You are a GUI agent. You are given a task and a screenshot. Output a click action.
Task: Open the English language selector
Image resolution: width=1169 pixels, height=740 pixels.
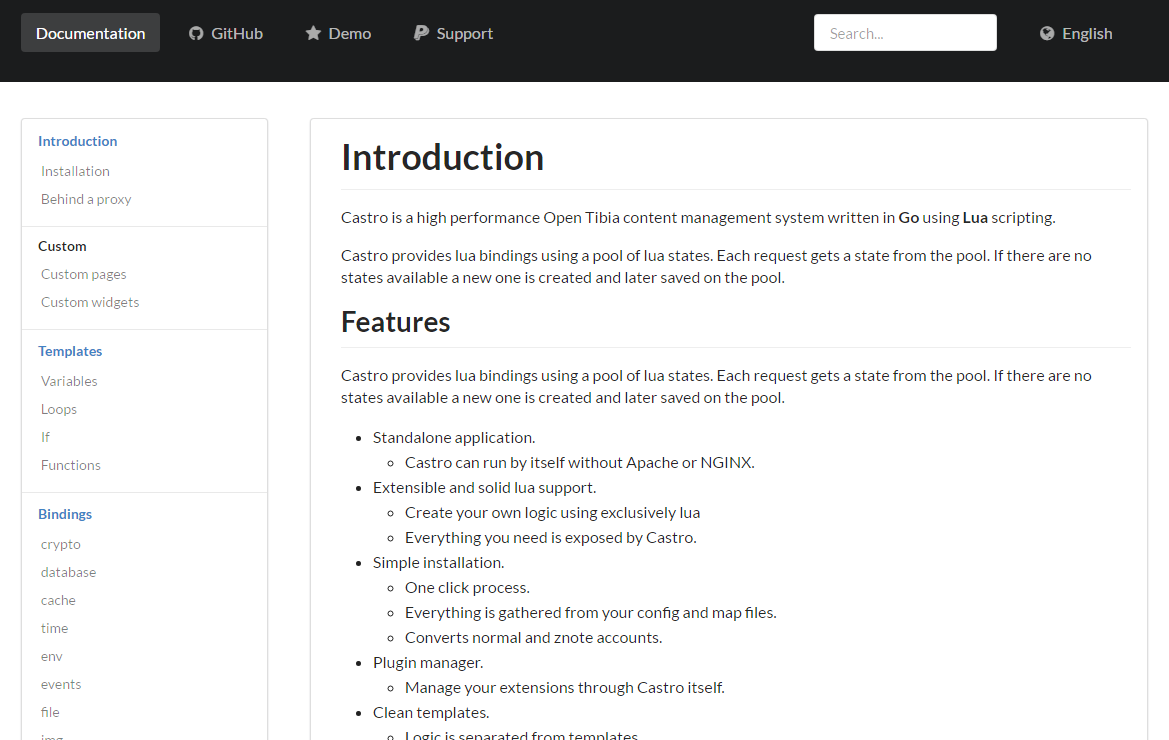(1076, 33)
